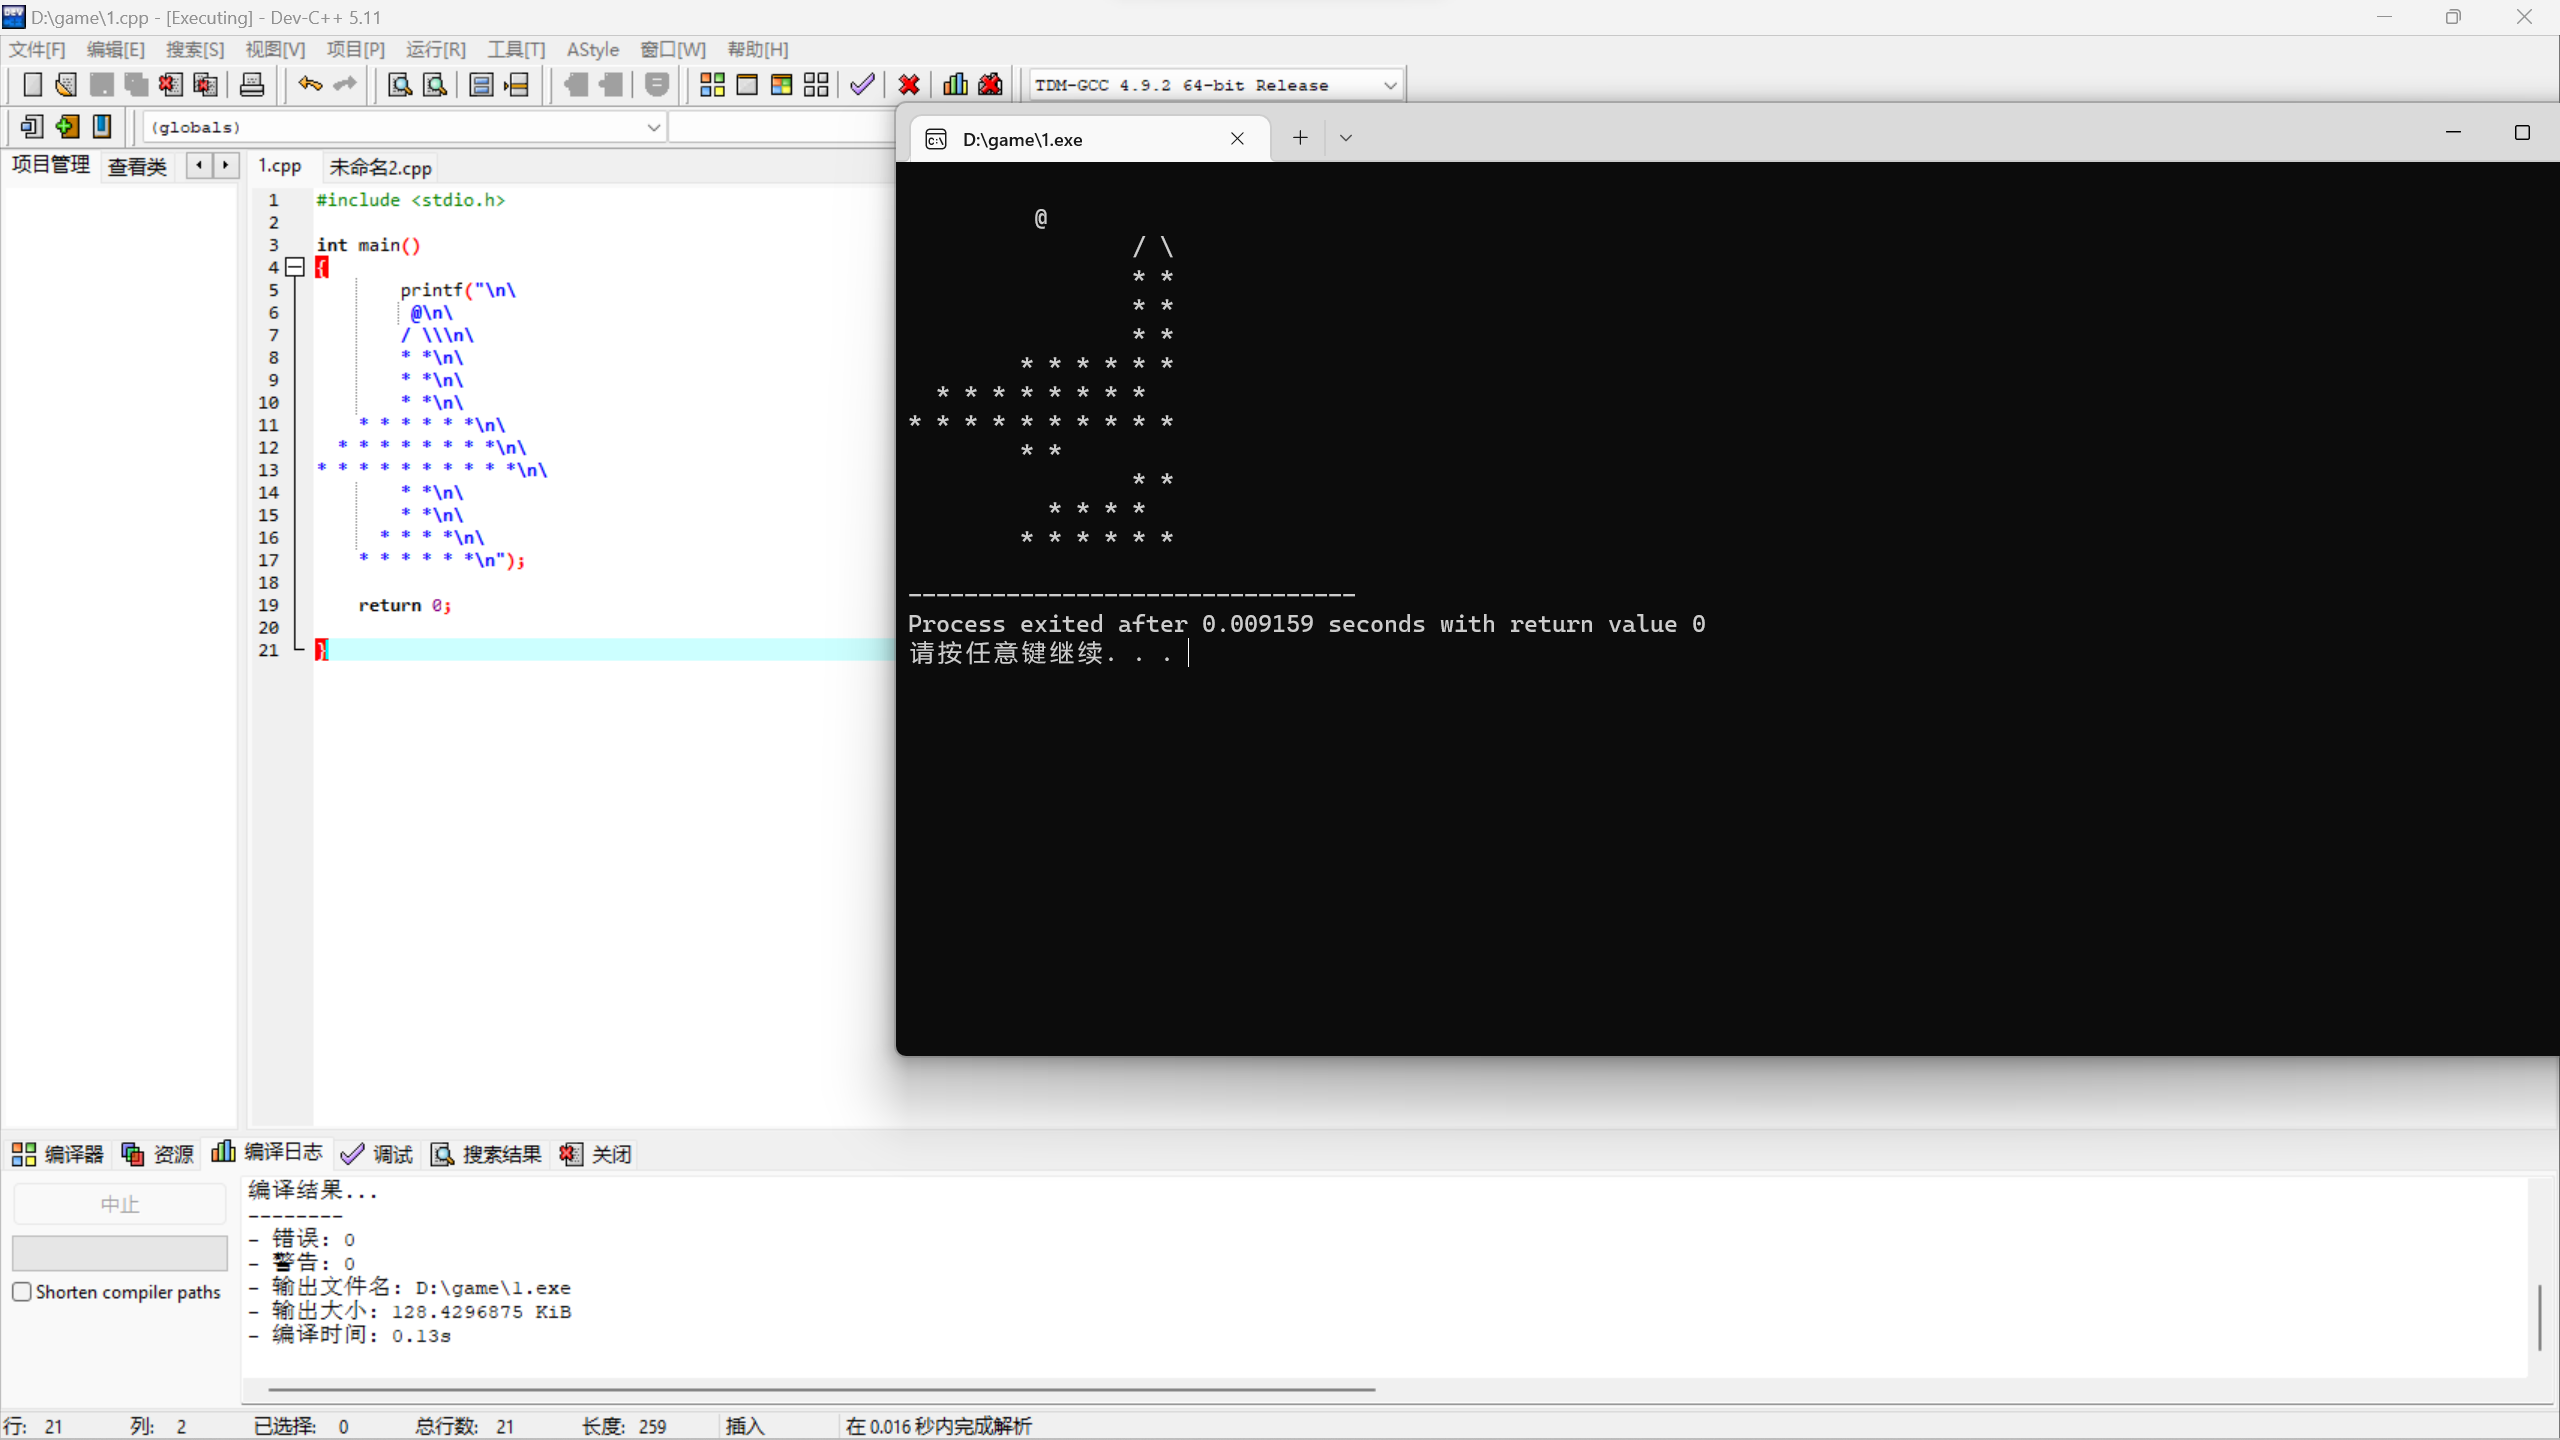Image resolution: width=2560 pixels, height=1440 pixels.
Task: Click the Save All toolbar icon
Action: tap(136, 85)
